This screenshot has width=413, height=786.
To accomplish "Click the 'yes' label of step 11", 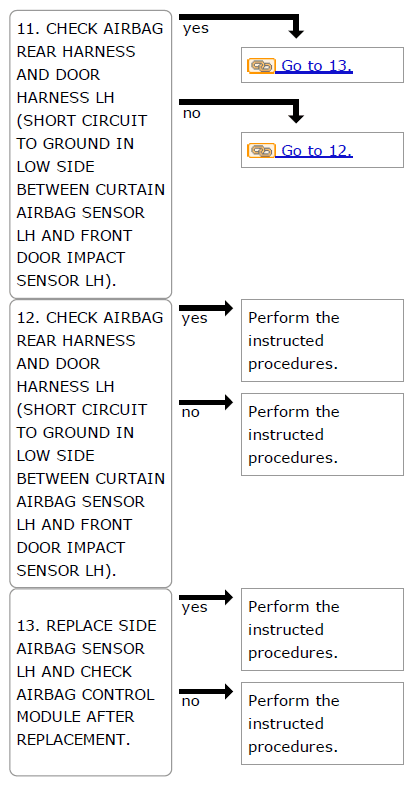I will (195, 29).
